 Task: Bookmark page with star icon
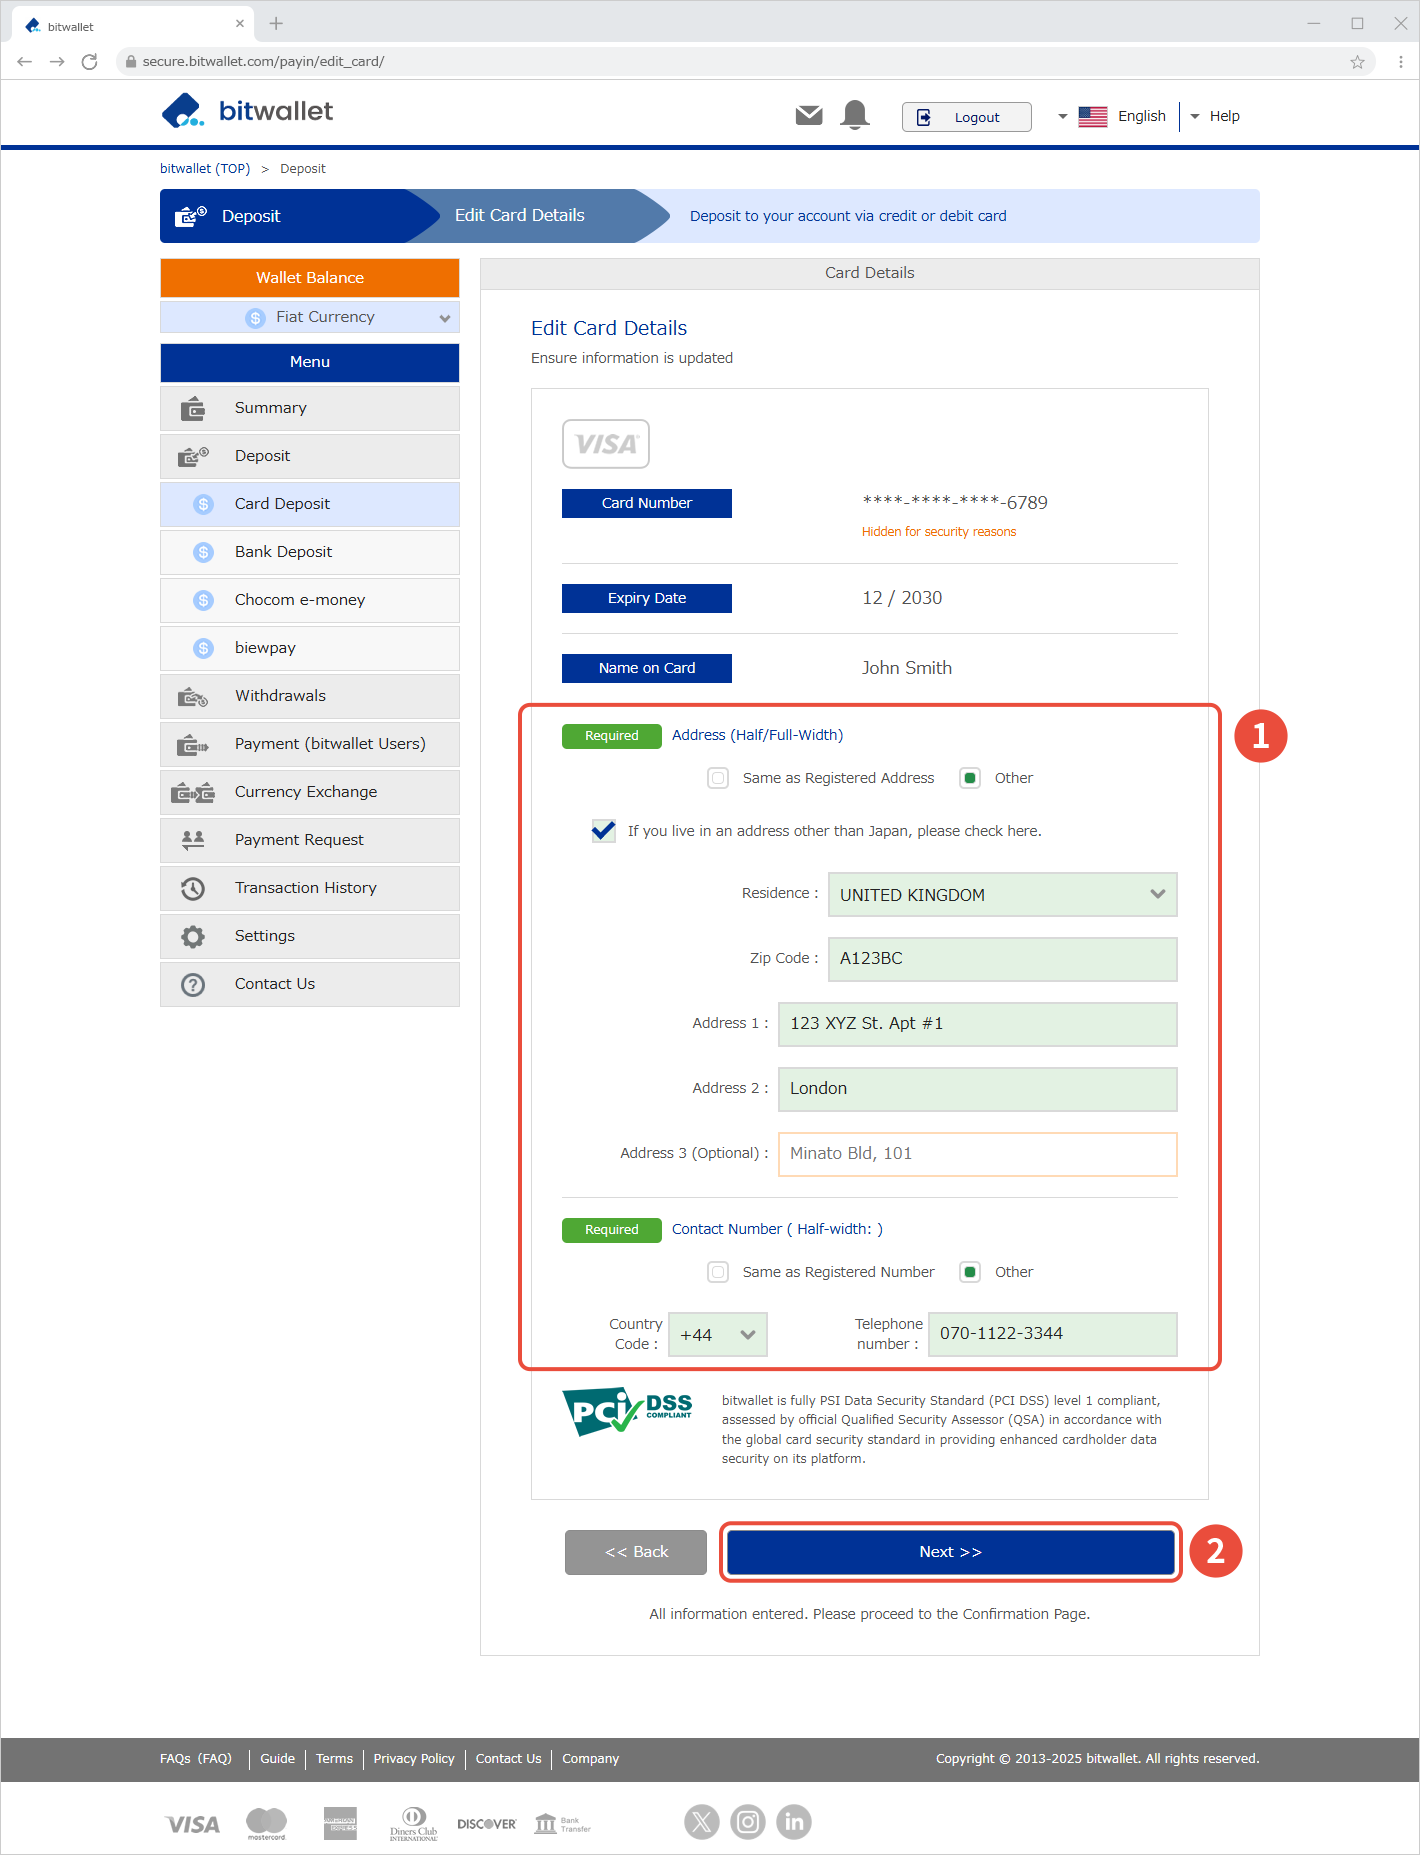(1357, 62)
